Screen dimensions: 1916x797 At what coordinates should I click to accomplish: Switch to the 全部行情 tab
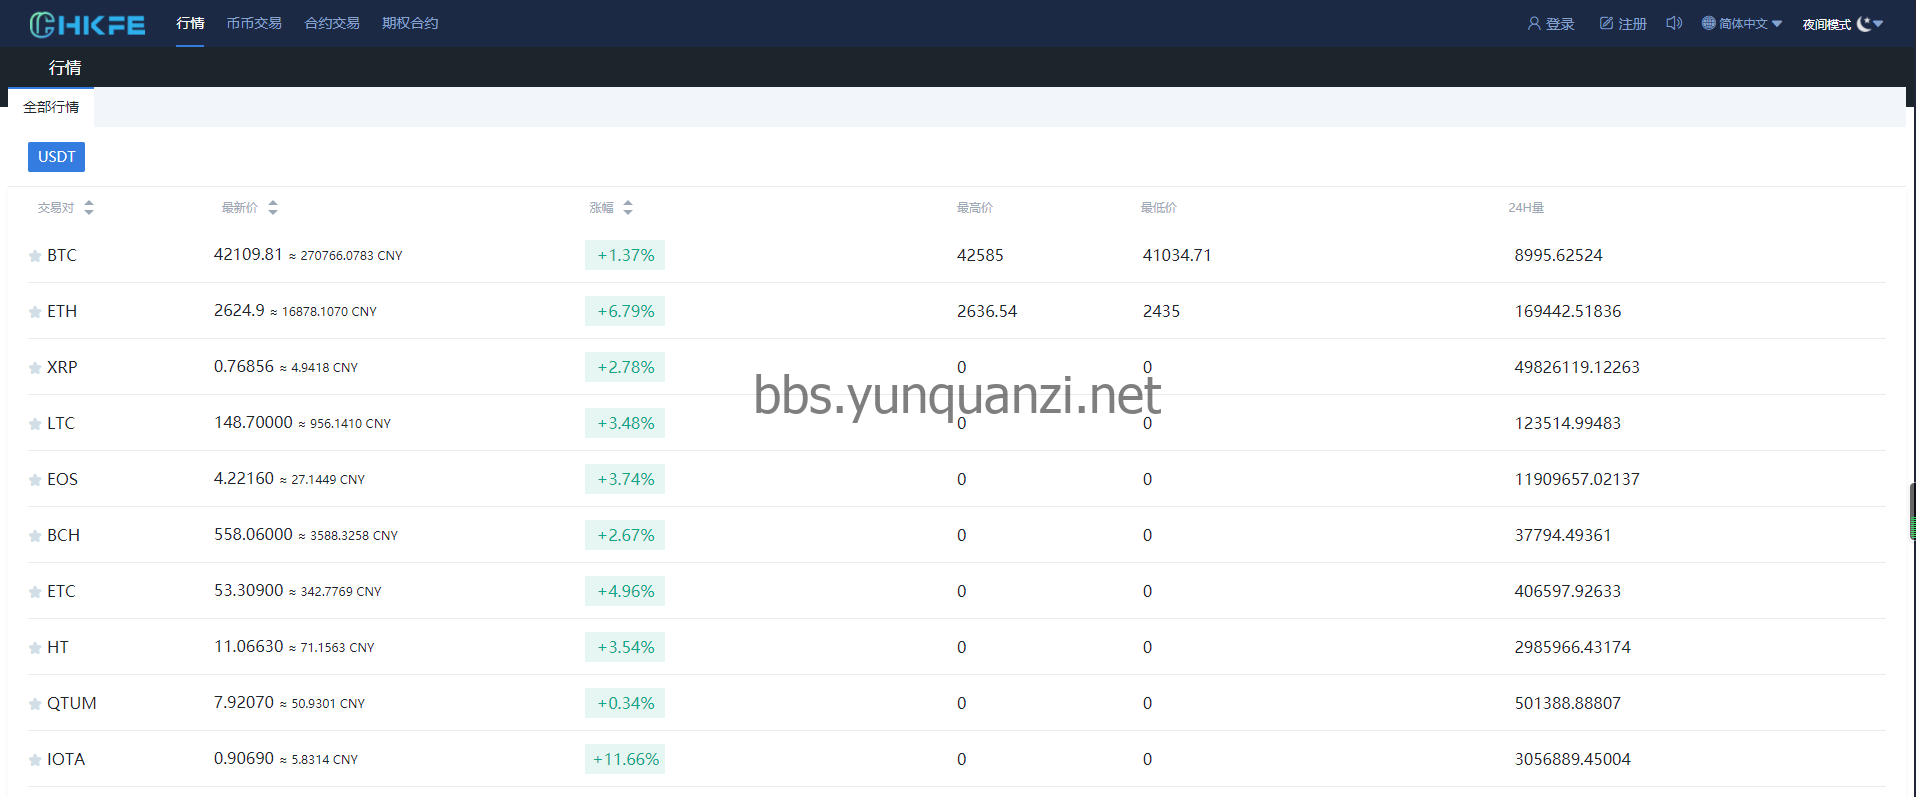(51, 107)
